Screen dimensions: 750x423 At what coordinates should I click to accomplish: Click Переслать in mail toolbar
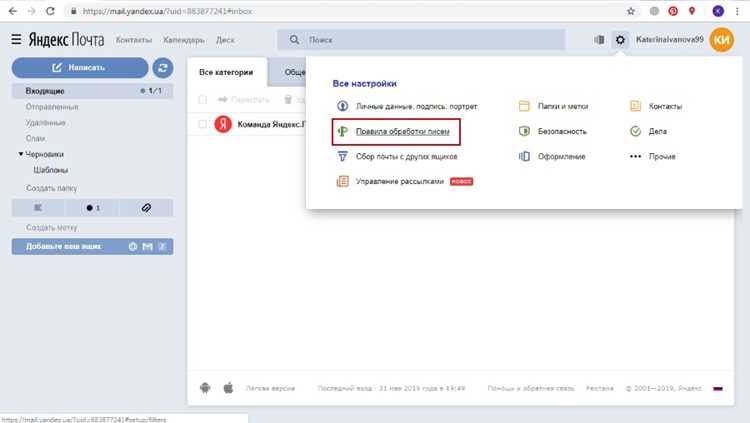coord(244,100)
